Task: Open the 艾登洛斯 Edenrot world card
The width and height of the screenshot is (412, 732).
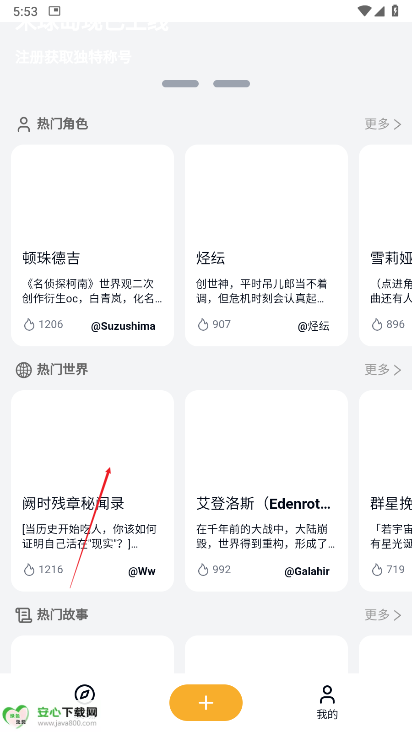Action: pyautogui.click(x=266, y=491)
